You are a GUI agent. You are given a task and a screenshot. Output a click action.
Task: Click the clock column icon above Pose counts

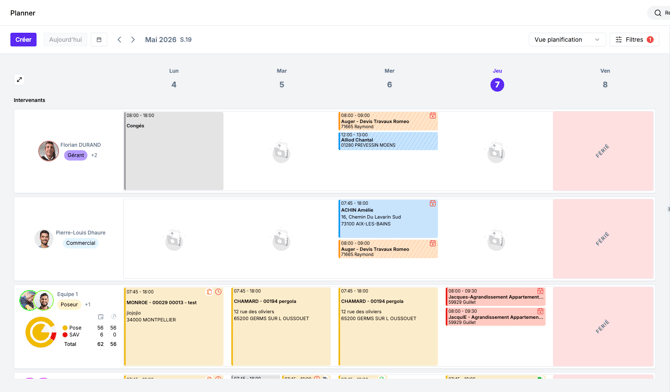pos(114,317)
